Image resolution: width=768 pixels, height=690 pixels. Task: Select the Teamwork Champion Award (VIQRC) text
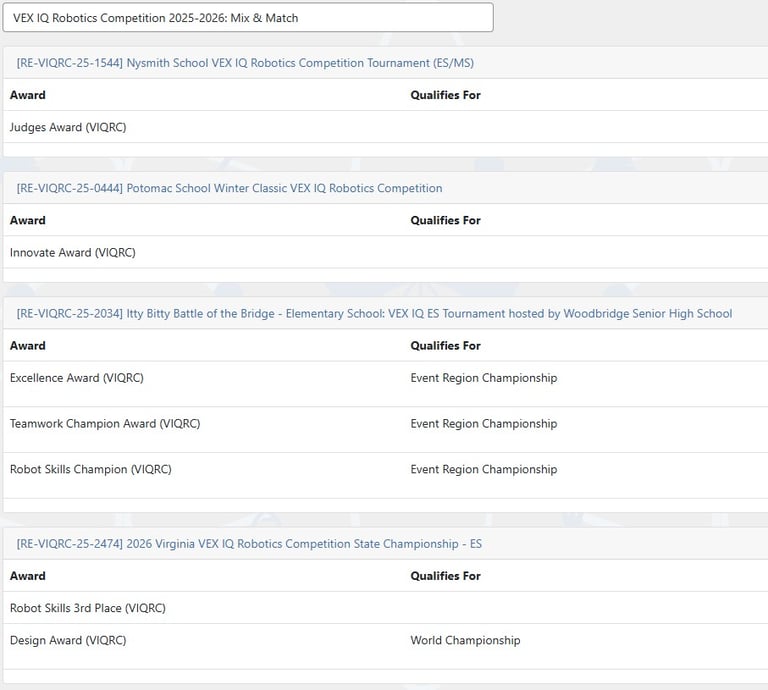[105, 424]
